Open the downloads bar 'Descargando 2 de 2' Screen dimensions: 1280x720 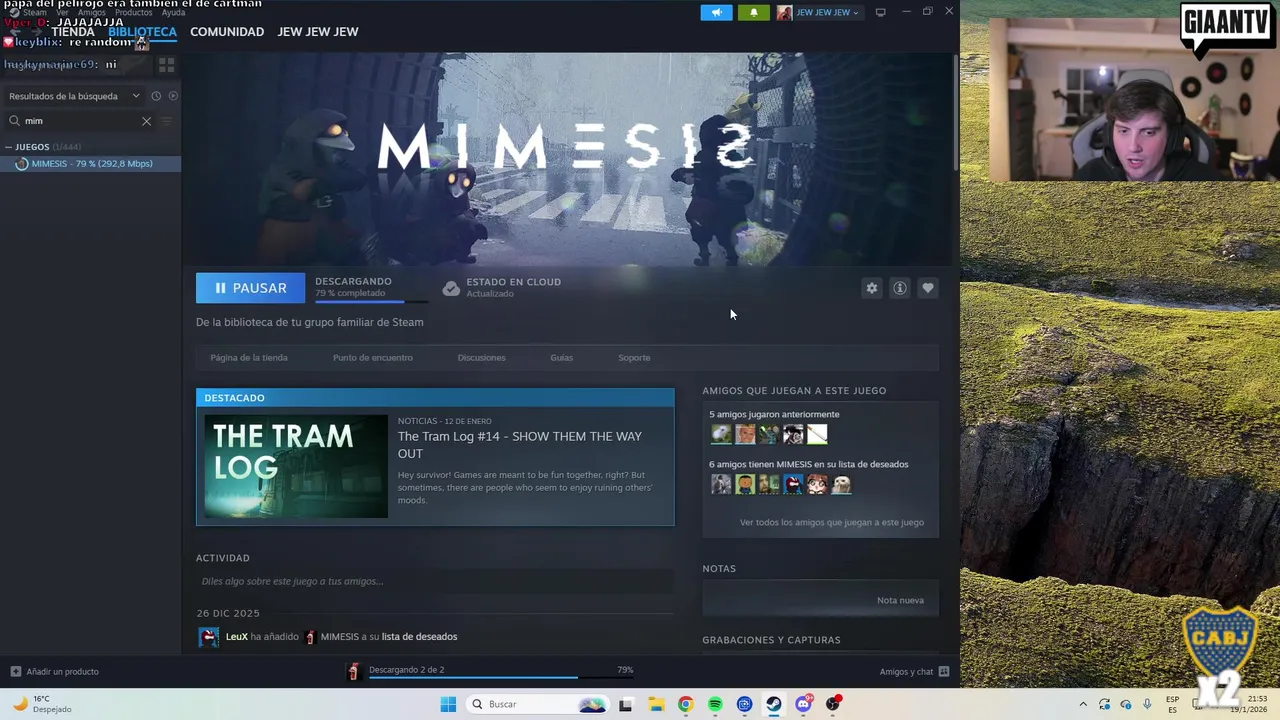pos(490,671)
